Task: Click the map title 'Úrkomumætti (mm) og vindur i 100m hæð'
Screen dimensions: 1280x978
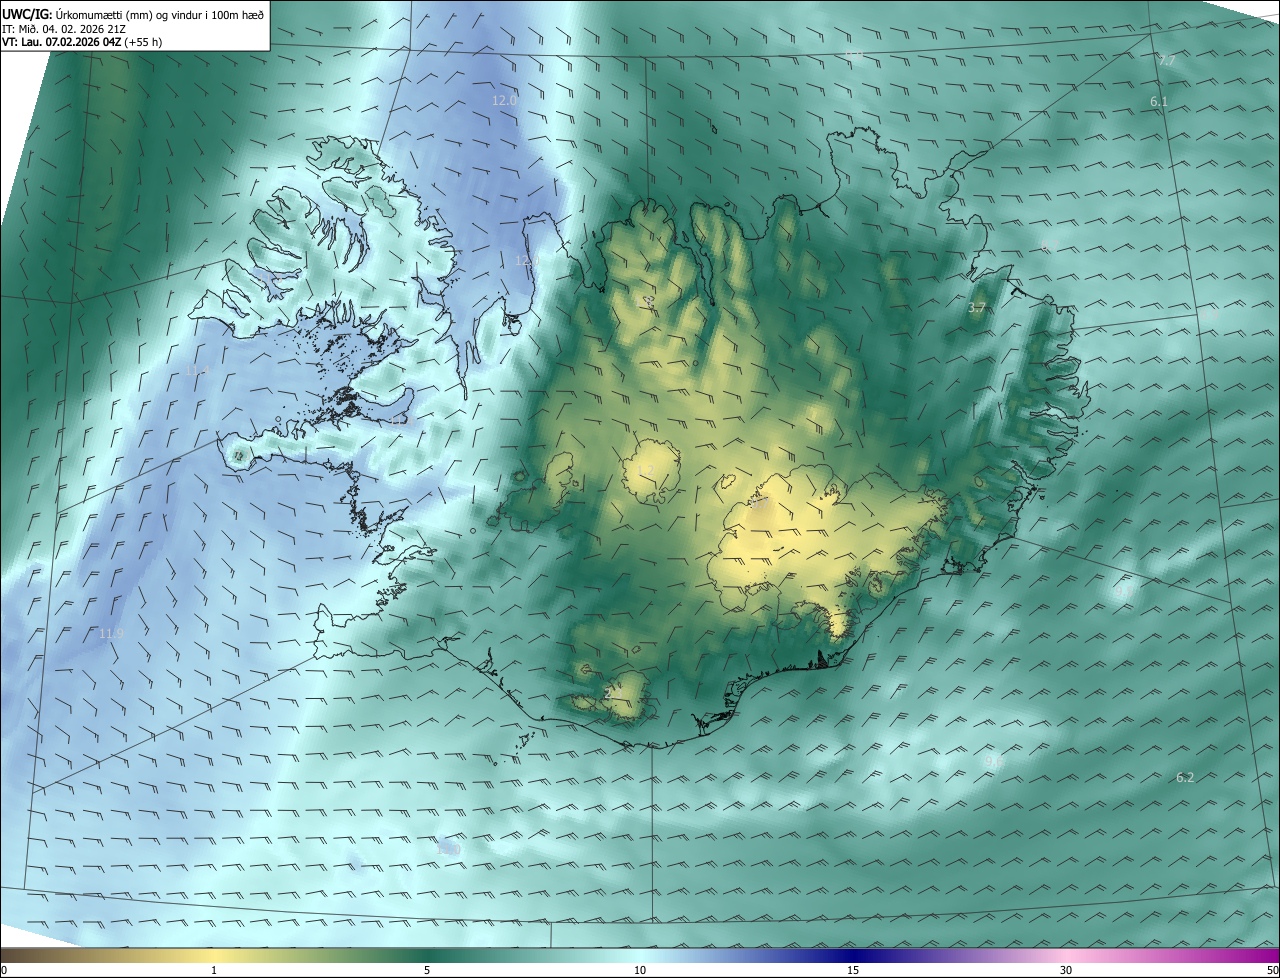Action: click(158, 14)
